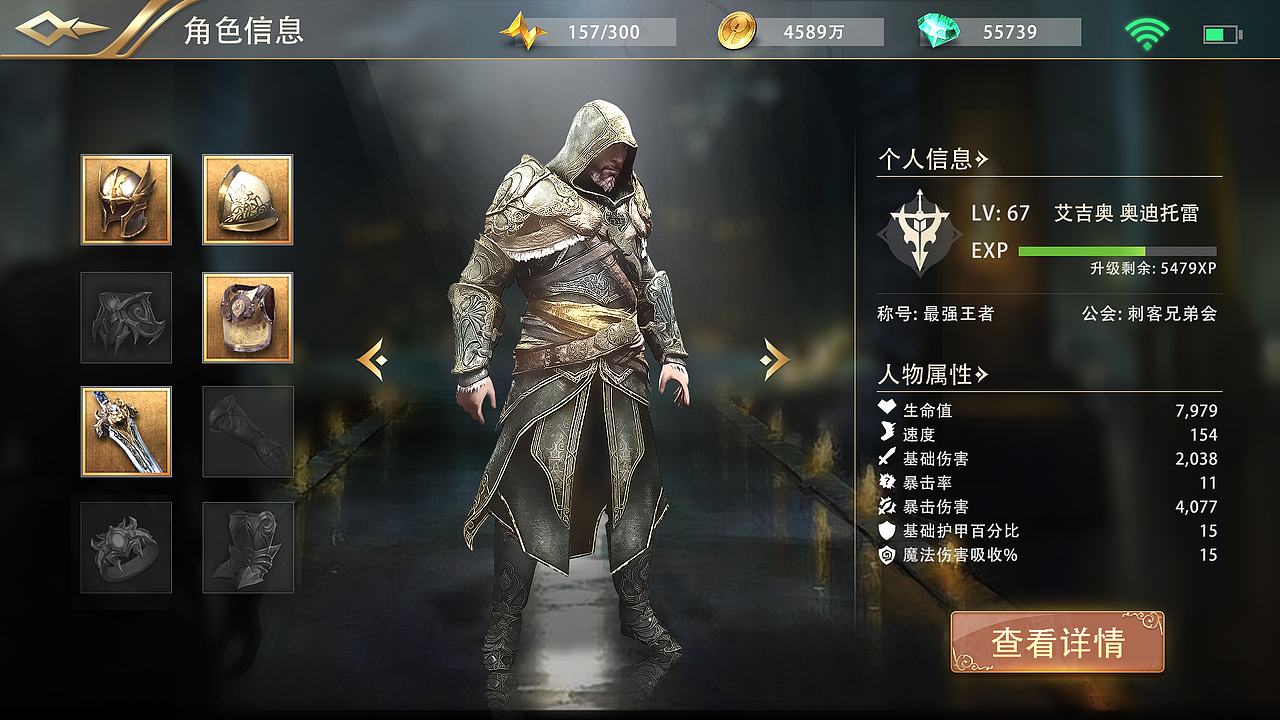1280x720 pixels.
Task: Click the green EXP progress bar
Action: coord(1117,251)
